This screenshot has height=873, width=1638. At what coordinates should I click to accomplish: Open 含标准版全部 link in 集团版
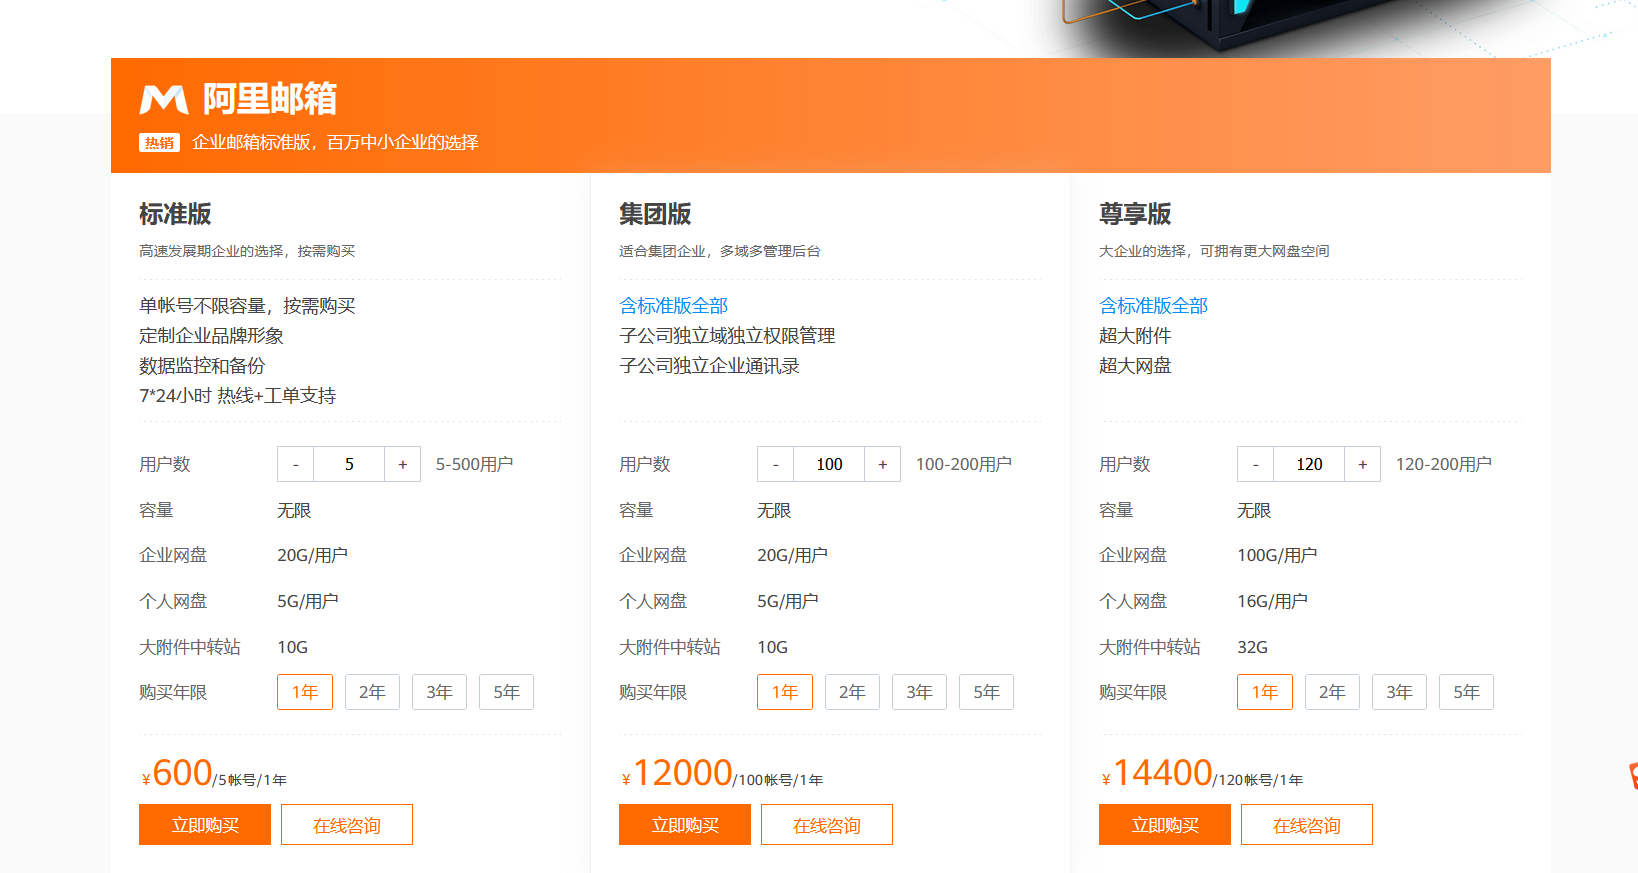(673, 306)
